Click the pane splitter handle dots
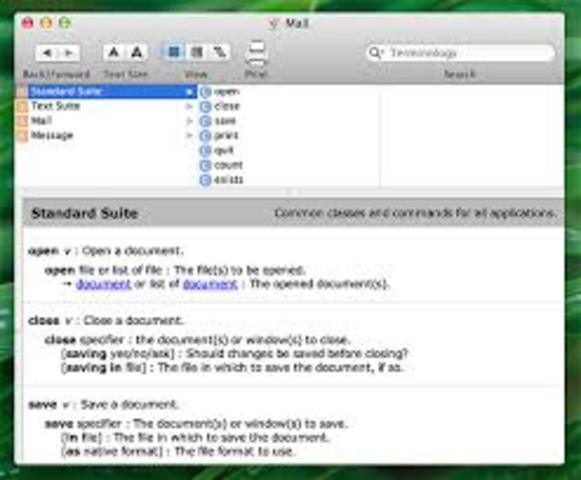 coord(293,192)
